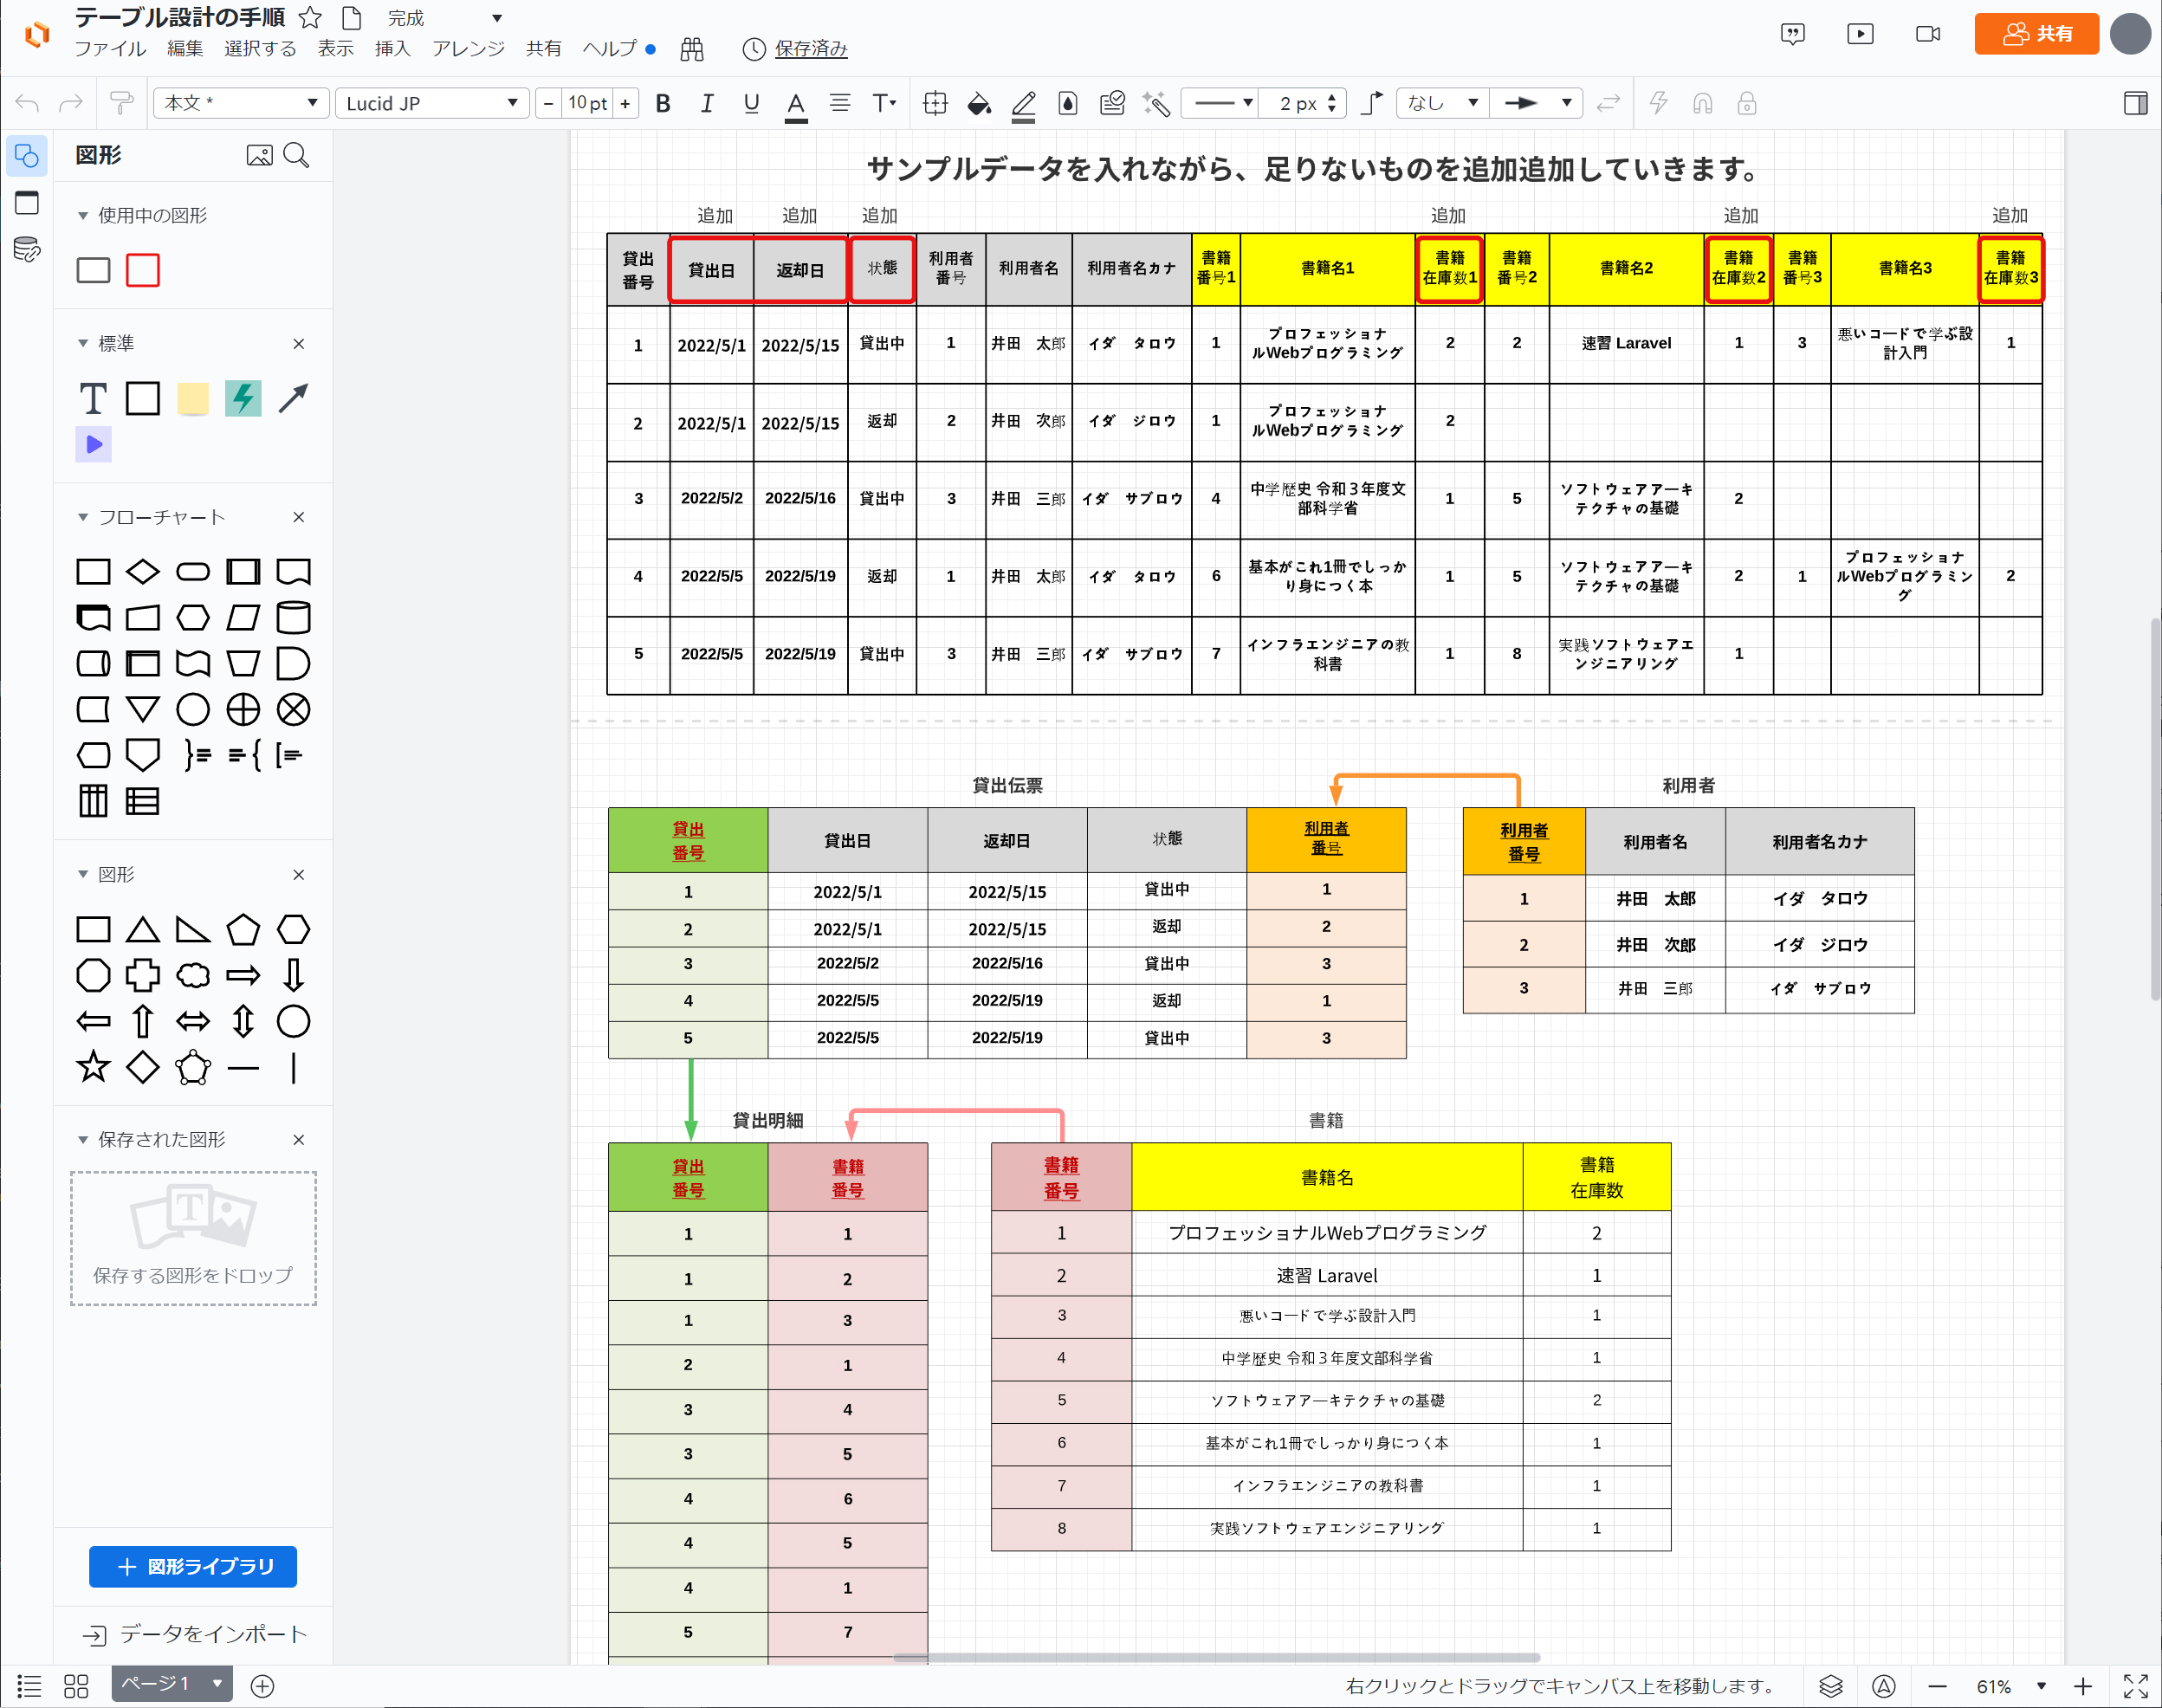Collapse the フローチャート shapes section

click(x=83, y=517)
